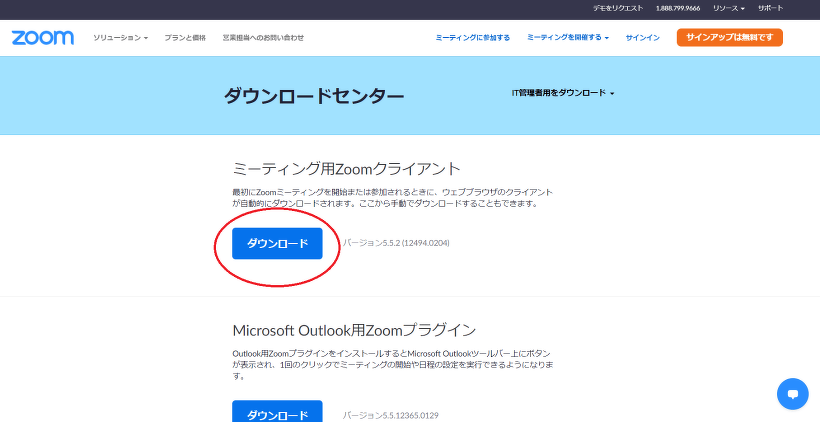The width and height of the screenshot is (820, 422).
Task: Open the サポート link
Action: click(771, 8)
